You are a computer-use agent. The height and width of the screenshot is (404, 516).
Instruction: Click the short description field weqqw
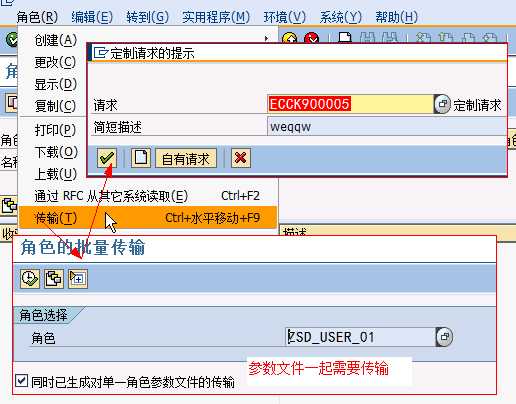[387, 127]
